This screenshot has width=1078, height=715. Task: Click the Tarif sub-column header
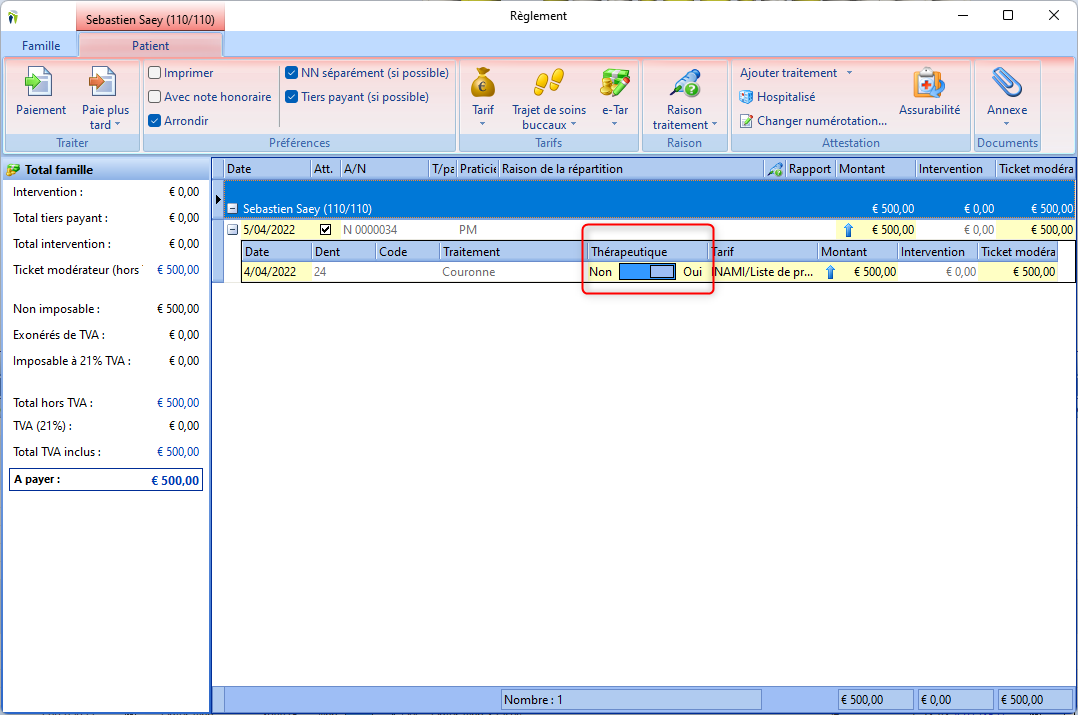coord(763,252)
